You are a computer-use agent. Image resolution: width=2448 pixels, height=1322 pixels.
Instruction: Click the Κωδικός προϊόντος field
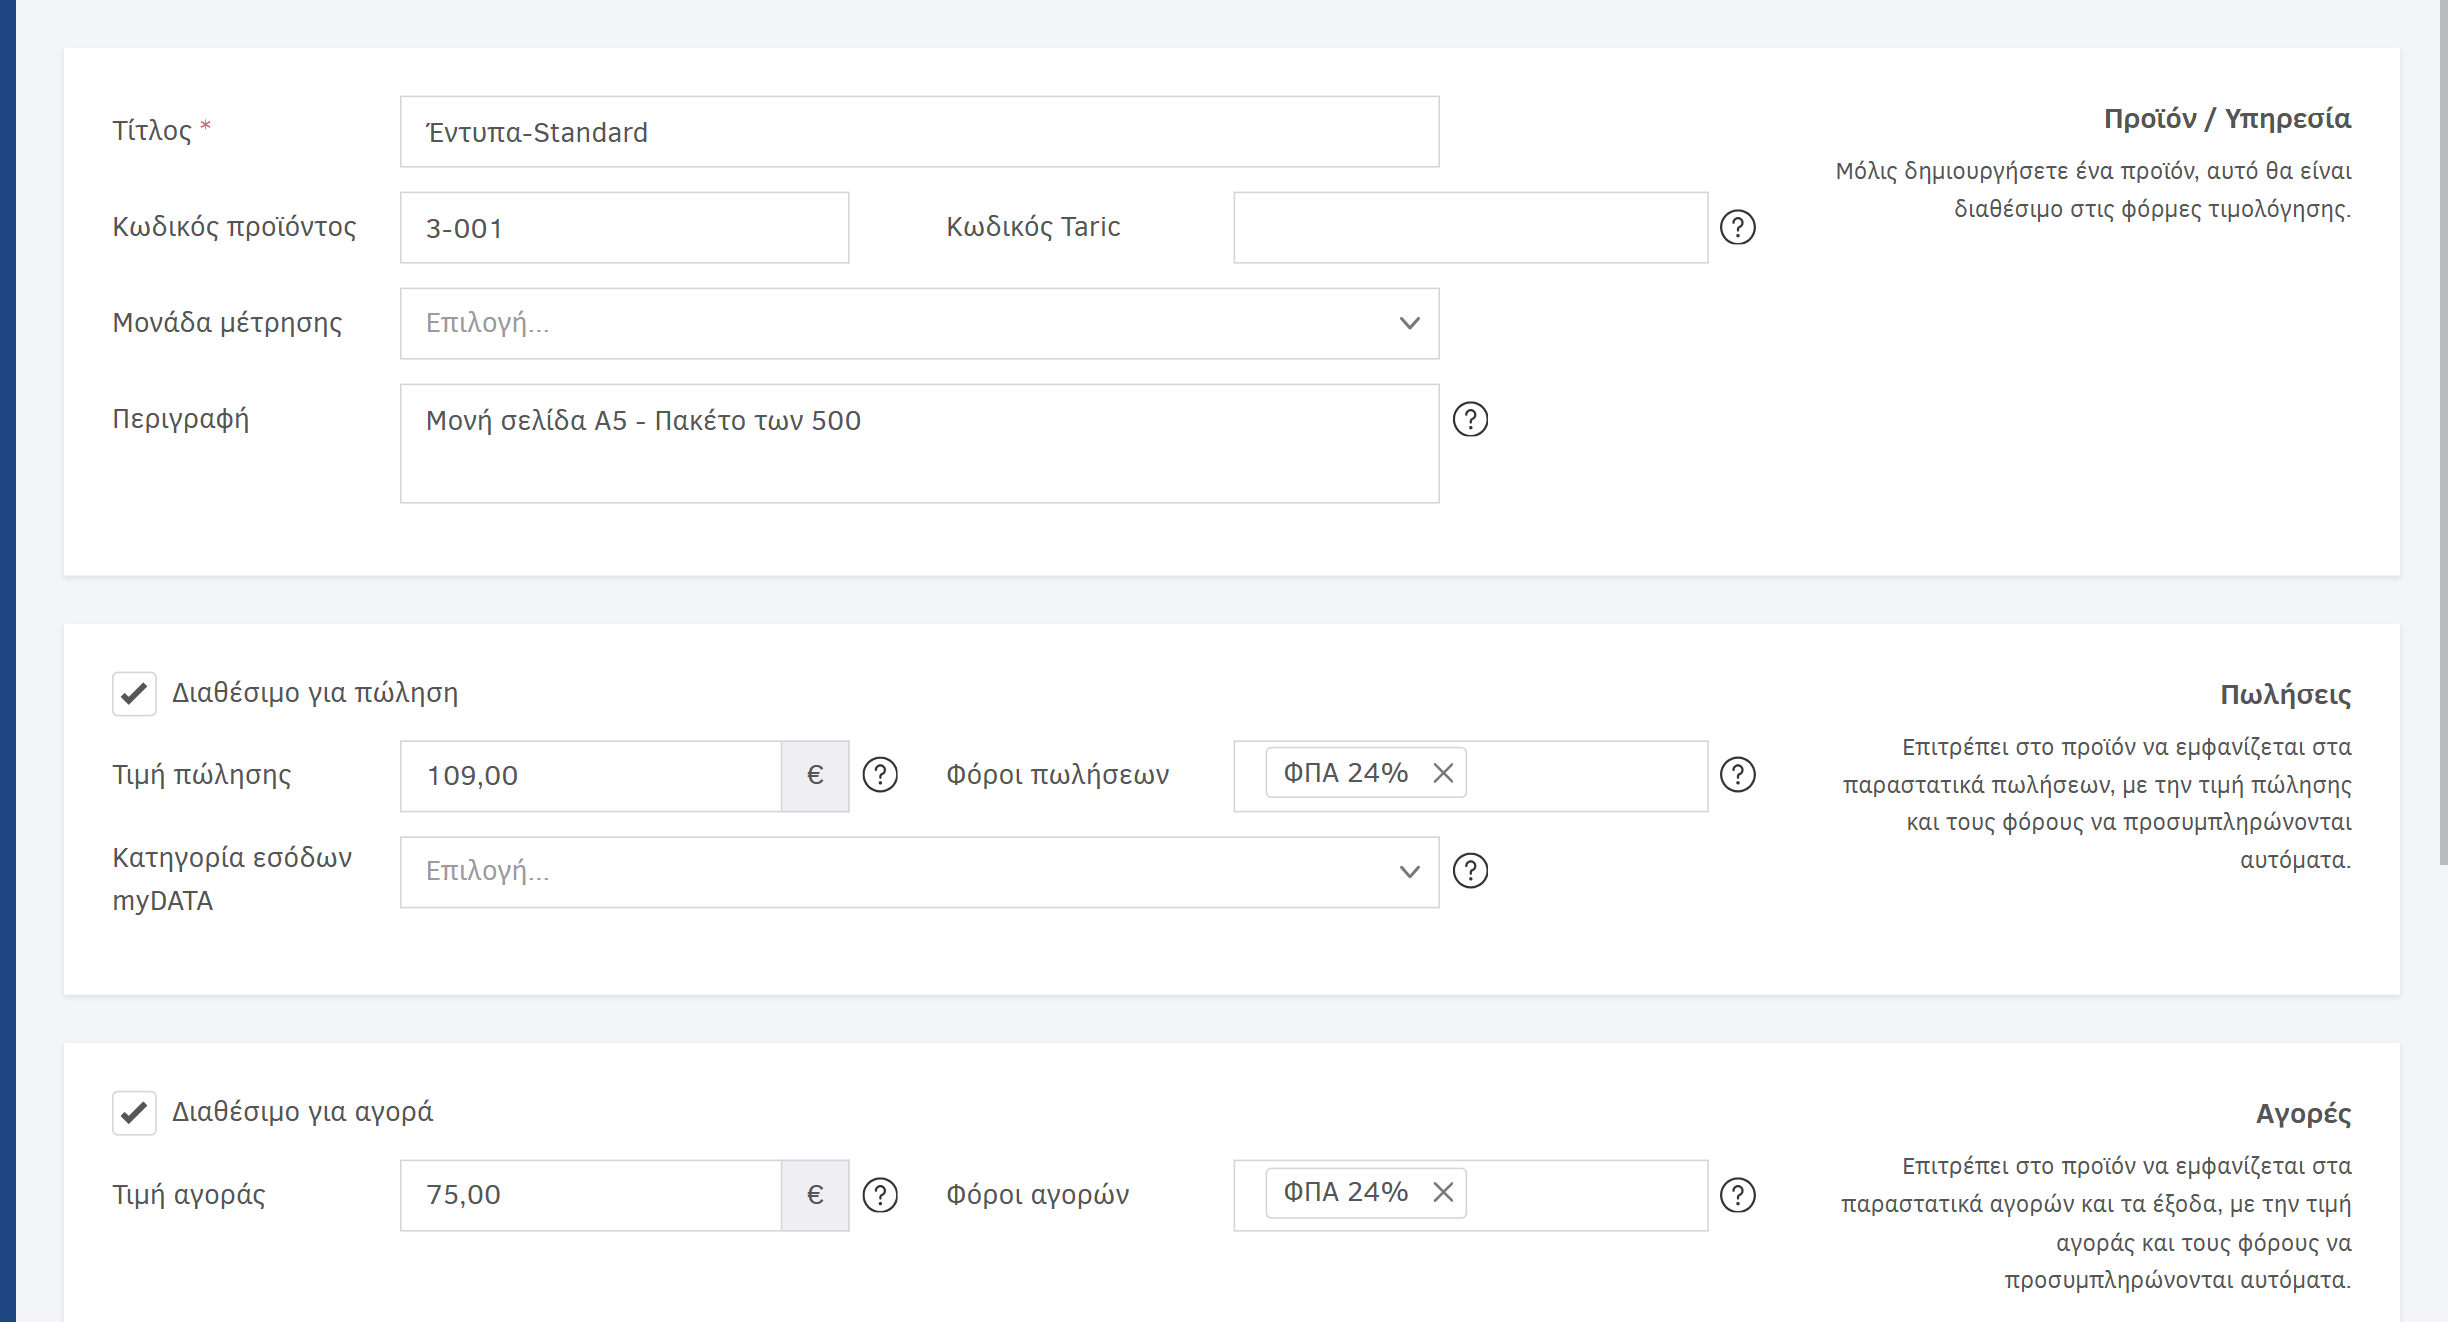point(624,228)
